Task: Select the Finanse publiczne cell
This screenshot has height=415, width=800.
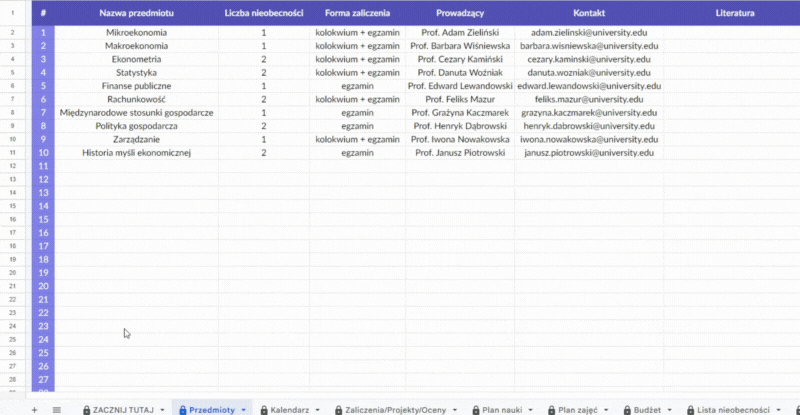Action: pyautogui.click(x=136, y=86)
